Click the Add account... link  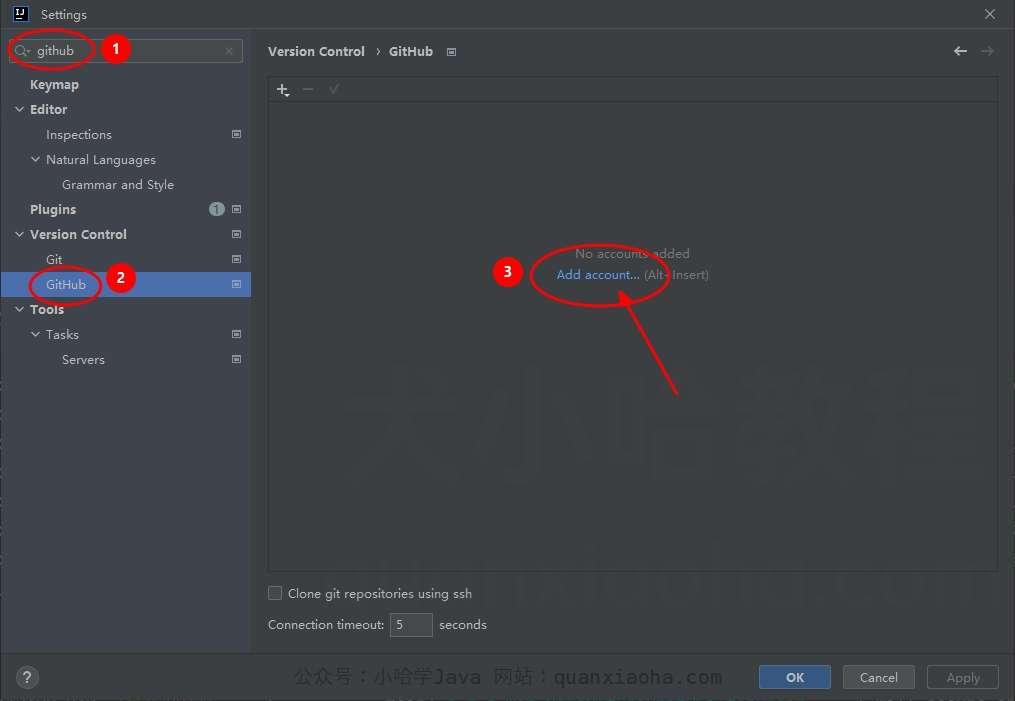598,274
